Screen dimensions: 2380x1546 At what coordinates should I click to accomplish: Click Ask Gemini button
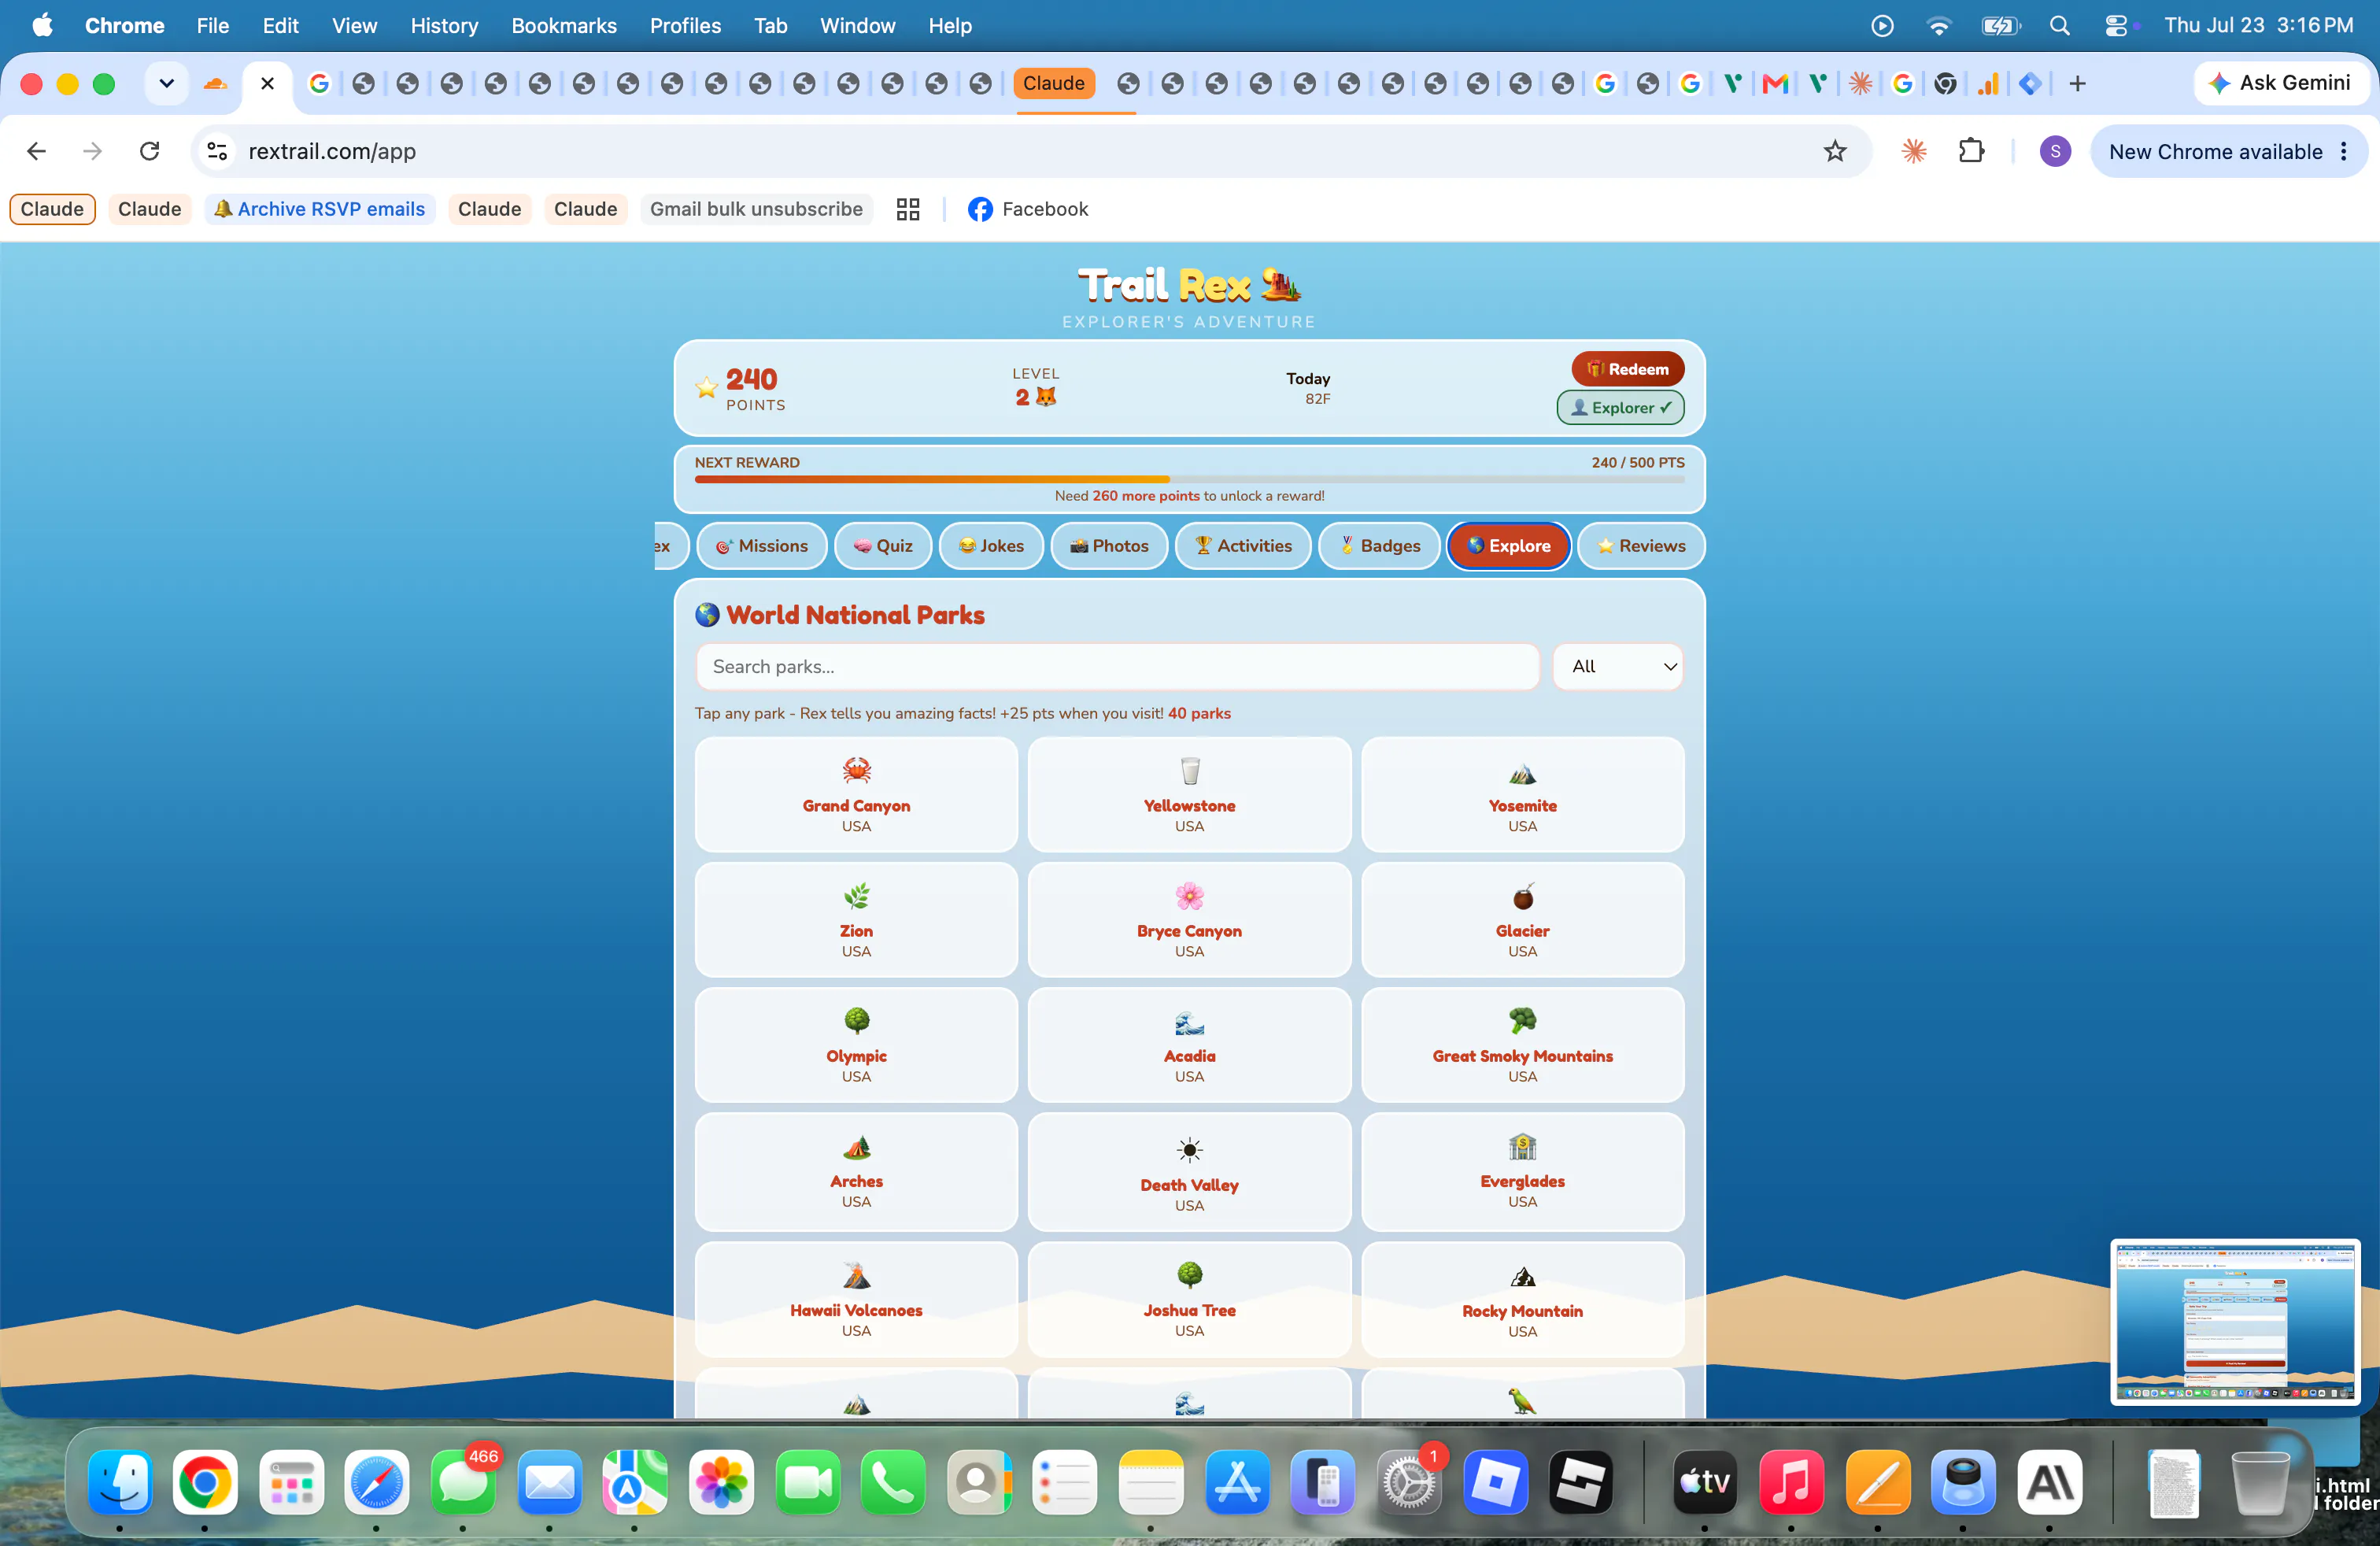(2280, 84)
